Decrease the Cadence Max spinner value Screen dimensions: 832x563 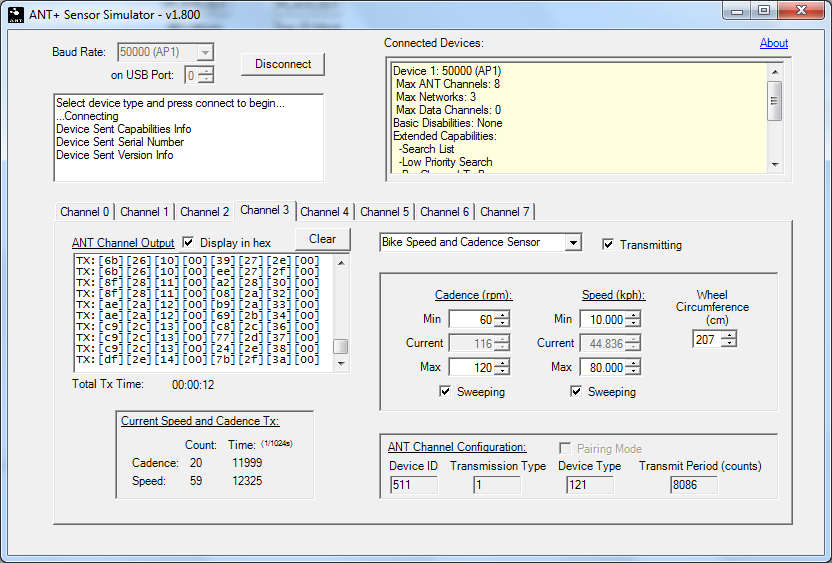point(502,371)
